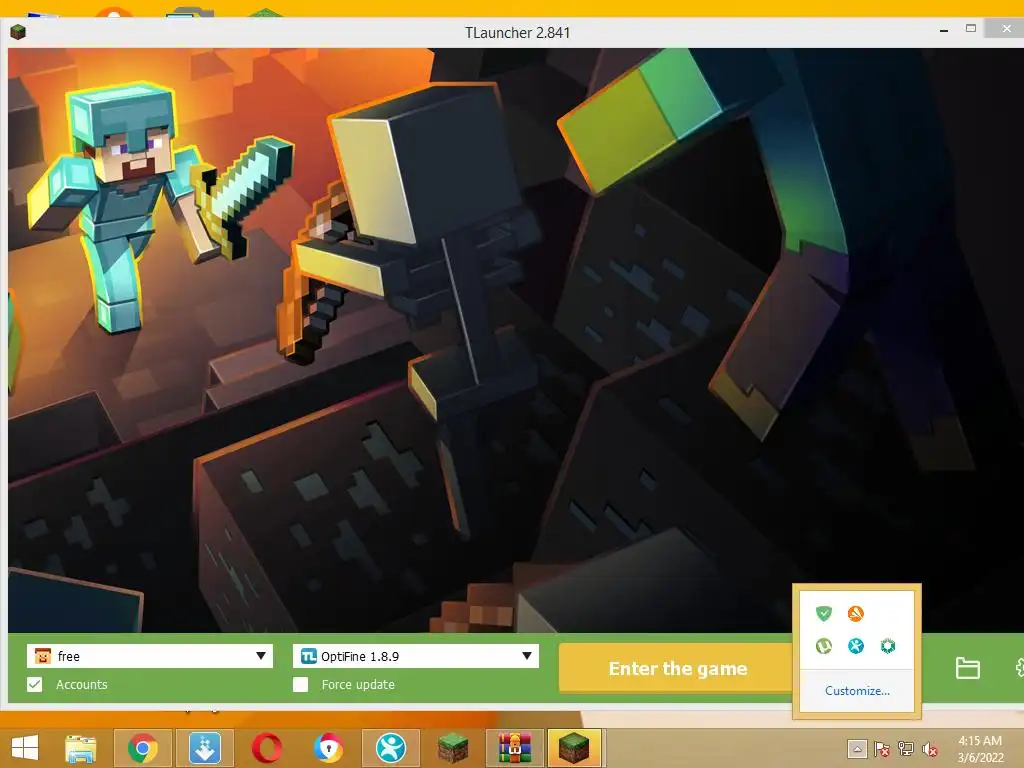Click Customize... link in tray popup
The image size is (1024, 768).
tap(857, 690)
